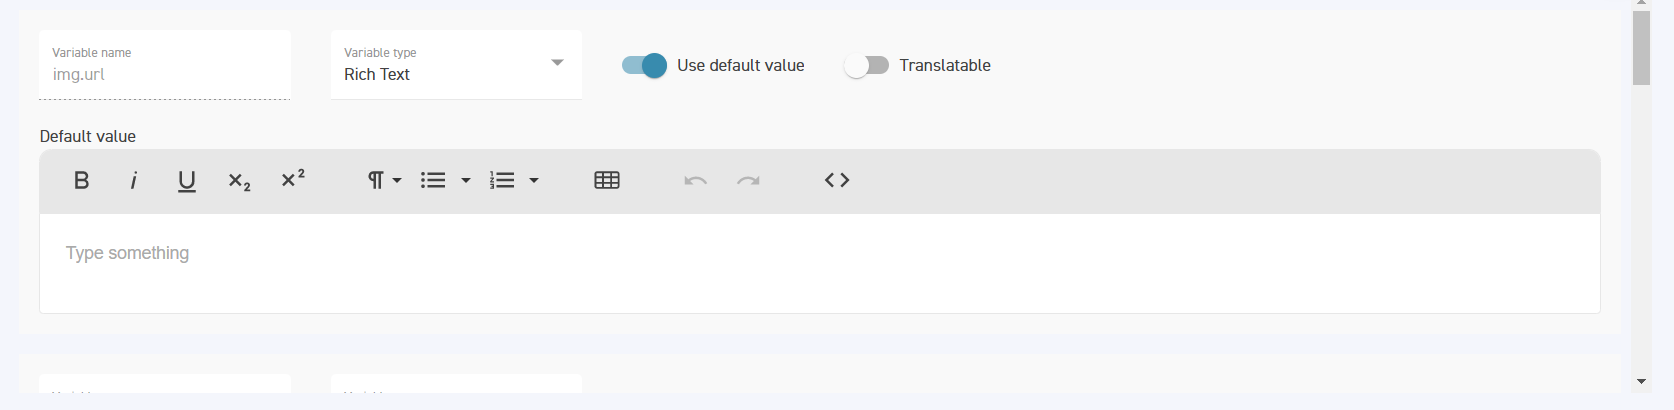This screenshot has height=410, width=1674.
Task: Apply subscript formatting
Action: coord(239,180)
